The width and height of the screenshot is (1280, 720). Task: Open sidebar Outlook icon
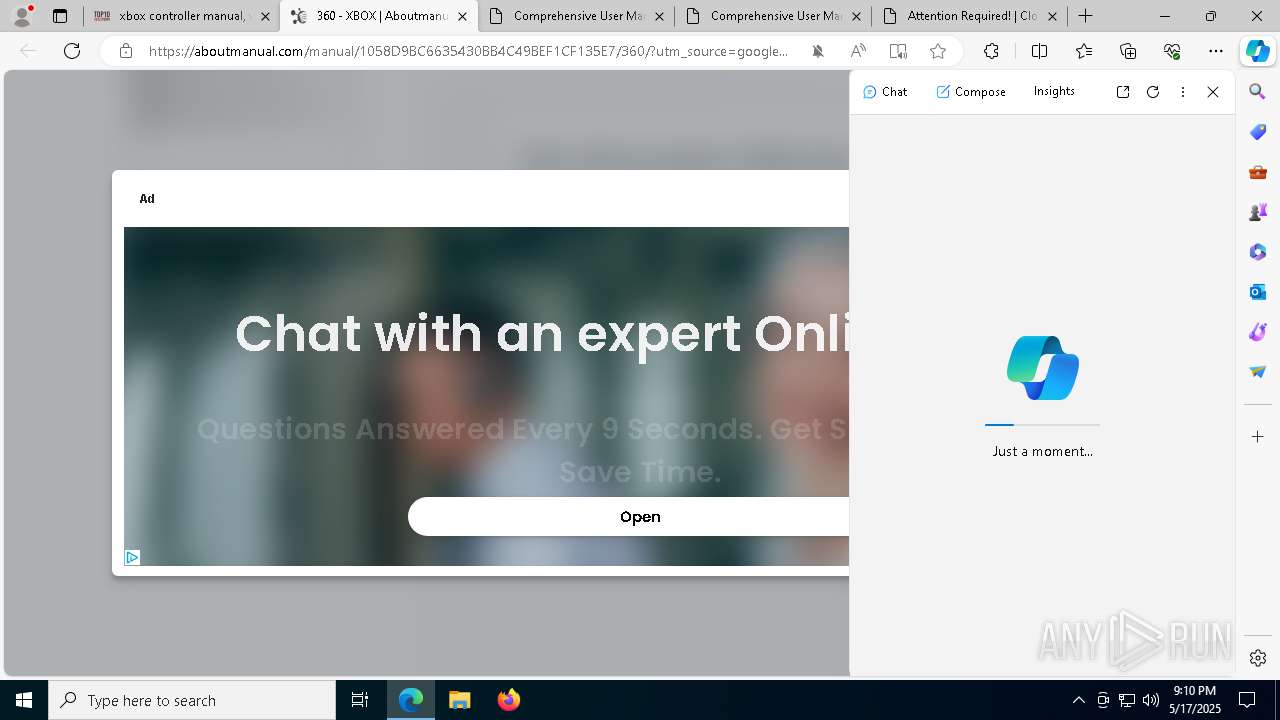point(1258,292)
